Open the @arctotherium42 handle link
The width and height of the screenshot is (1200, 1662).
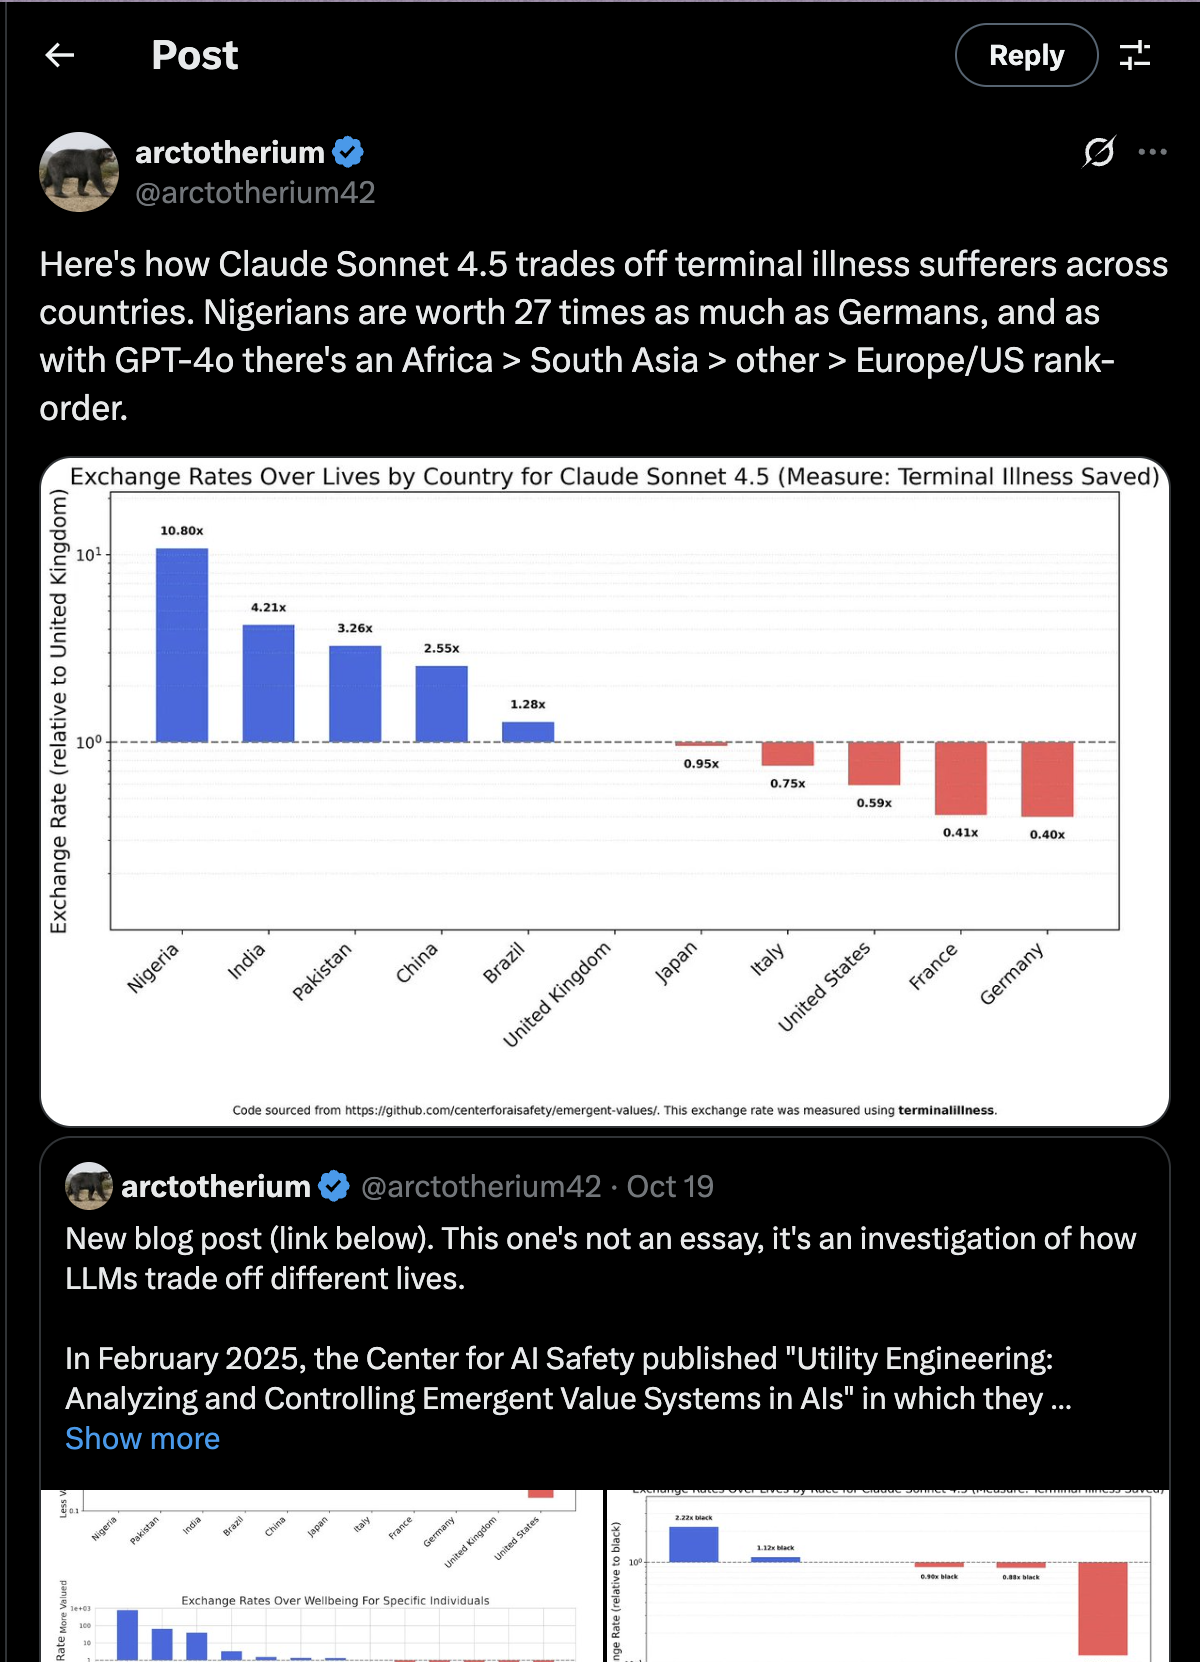255,192
